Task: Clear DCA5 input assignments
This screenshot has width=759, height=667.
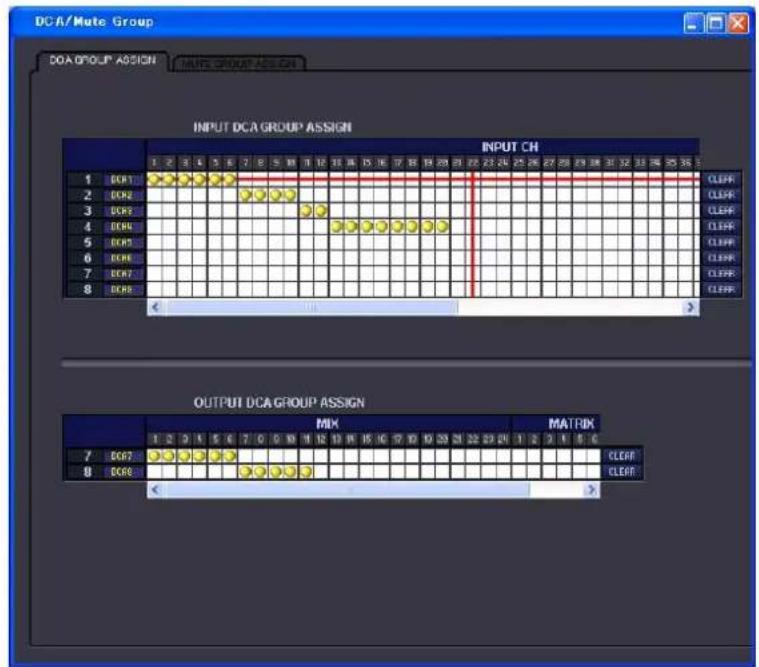Action: [x=721, y=242]
